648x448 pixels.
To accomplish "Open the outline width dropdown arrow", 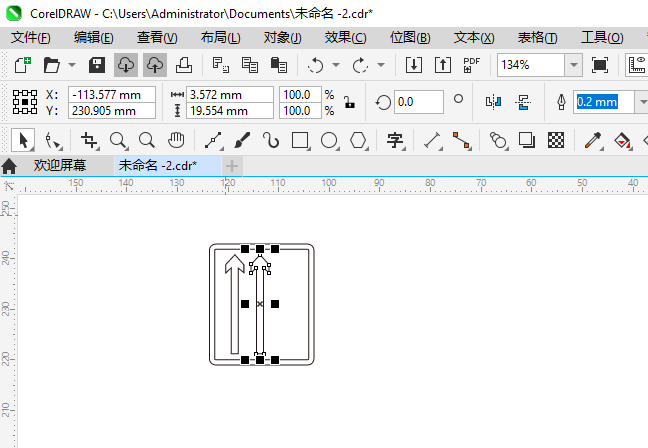I will click(x=643, y=102).
